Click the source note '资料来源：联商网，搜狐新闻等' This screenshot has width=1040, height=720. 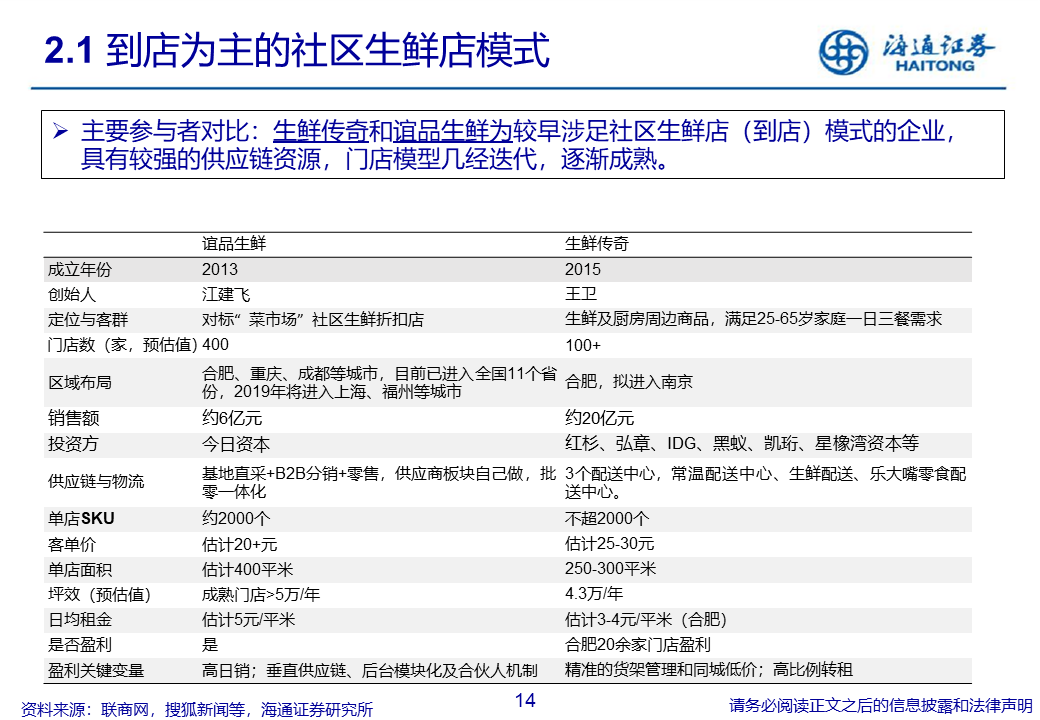tap(197, 709)
